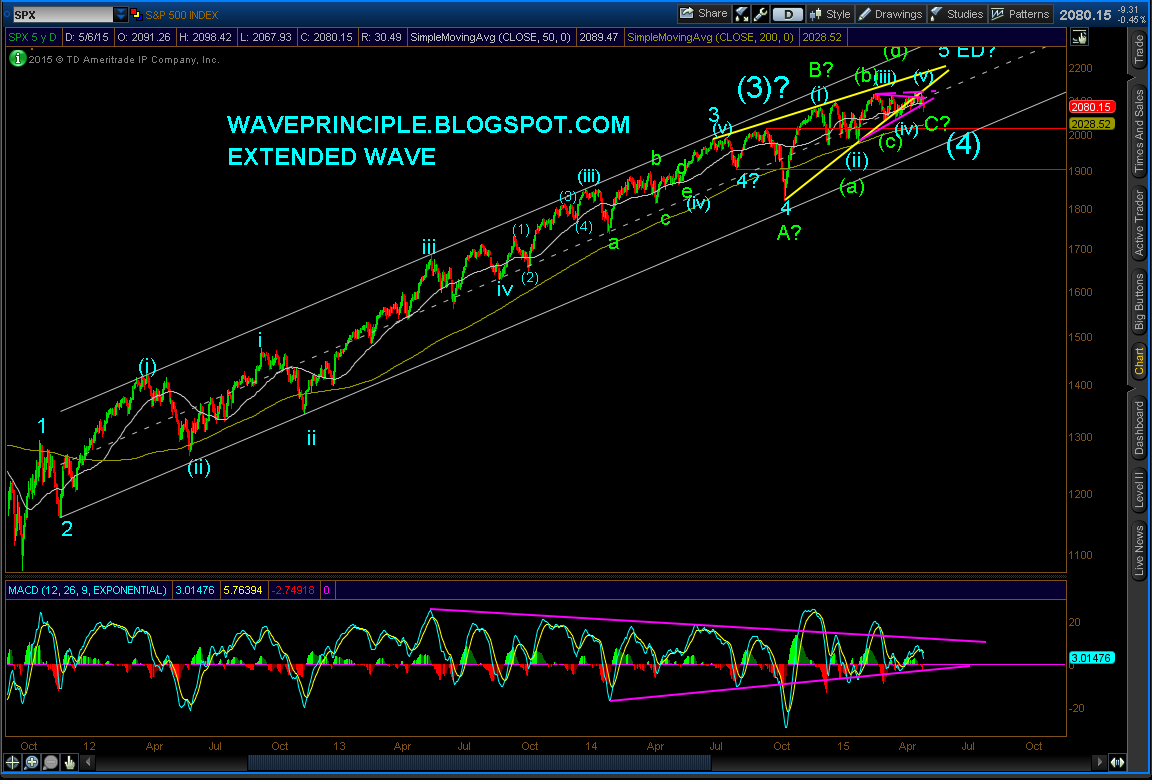Open chart settings with the wrench icon
This screenshot has height=780, width=1152.
(x=760, y=14)
